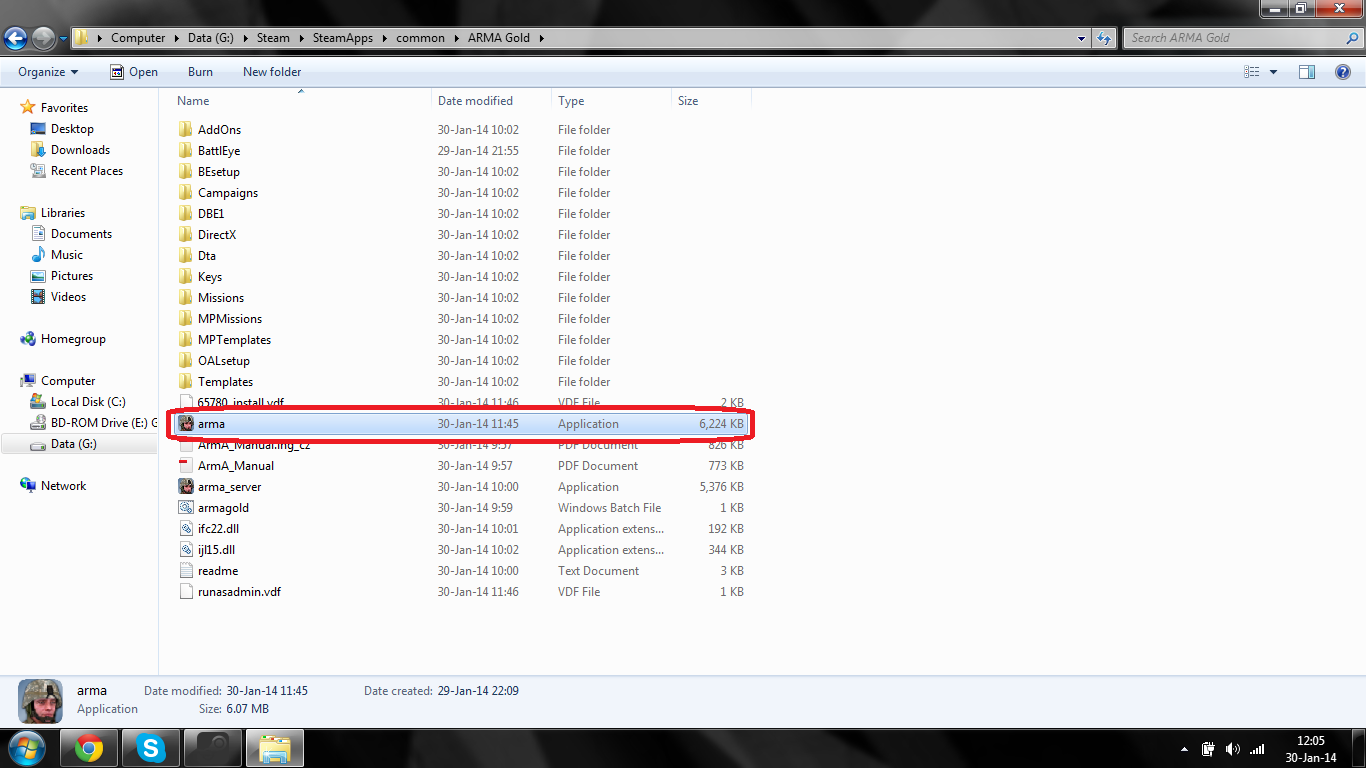Expand the ARMA Gold breadcrumb arrow
Viewport: 1366px width, 768px height.
[x=541, y=38]
